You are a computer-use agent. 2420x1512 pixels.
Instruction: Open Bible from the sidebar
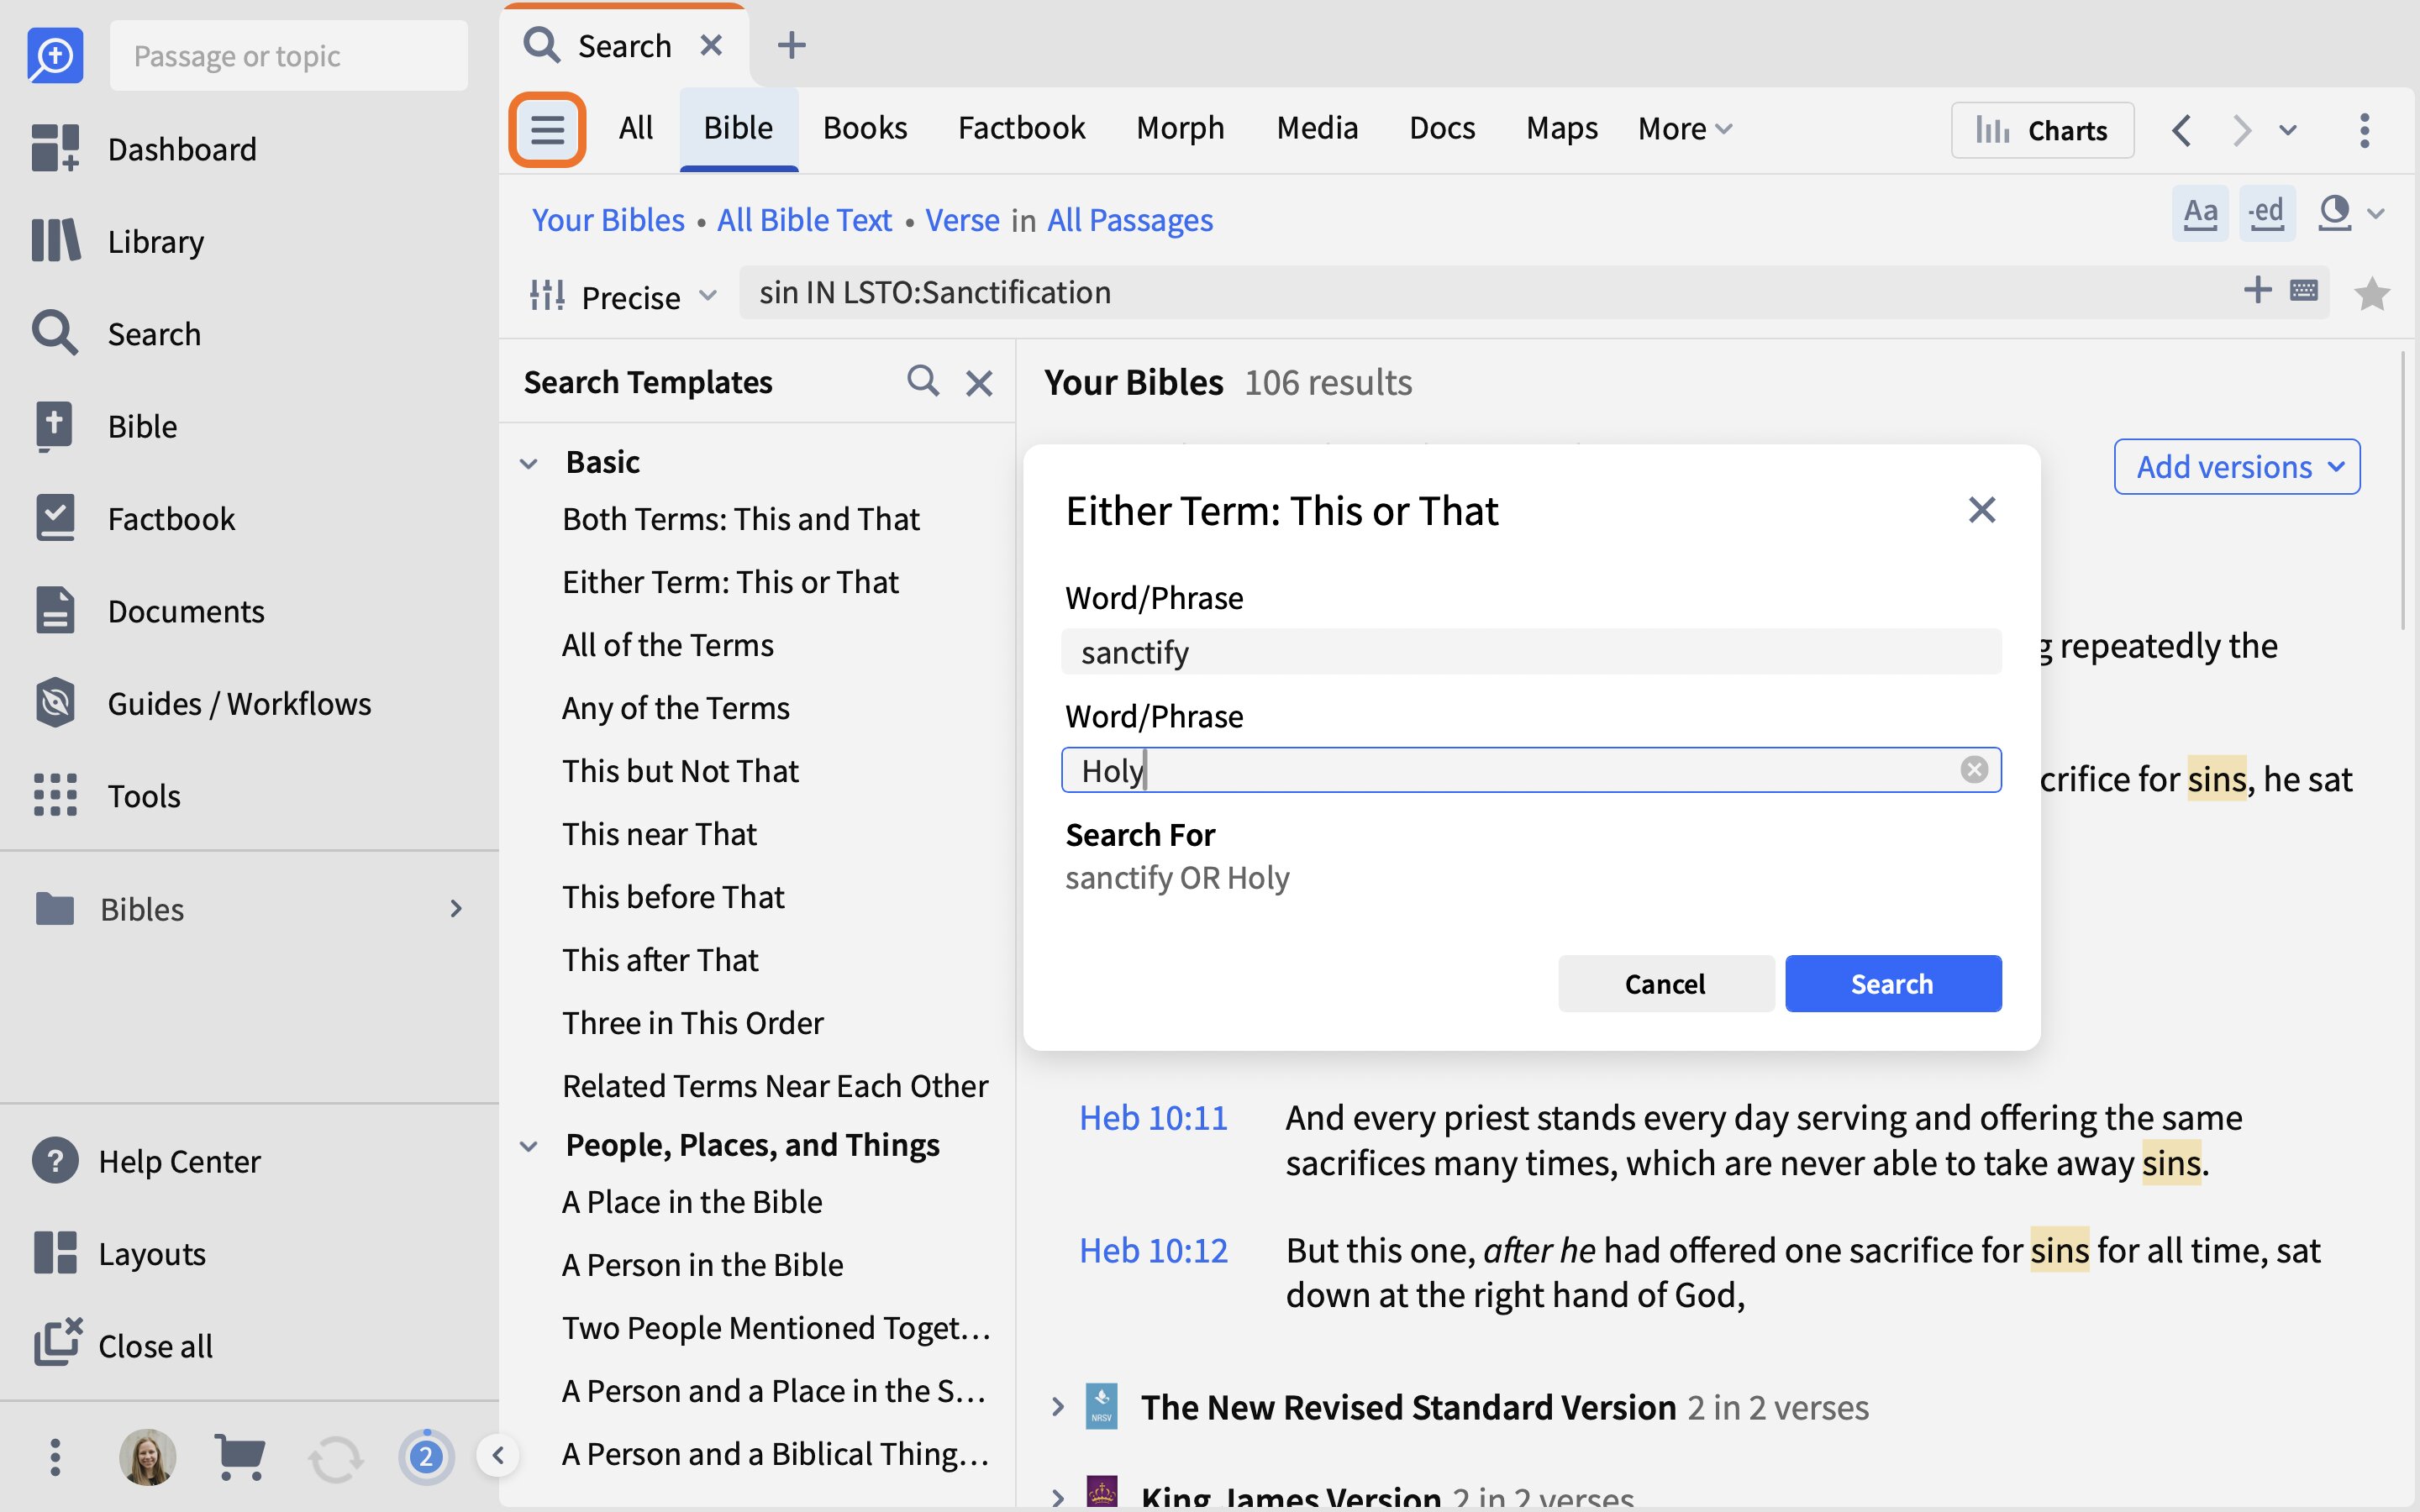[x=142, y=426]
